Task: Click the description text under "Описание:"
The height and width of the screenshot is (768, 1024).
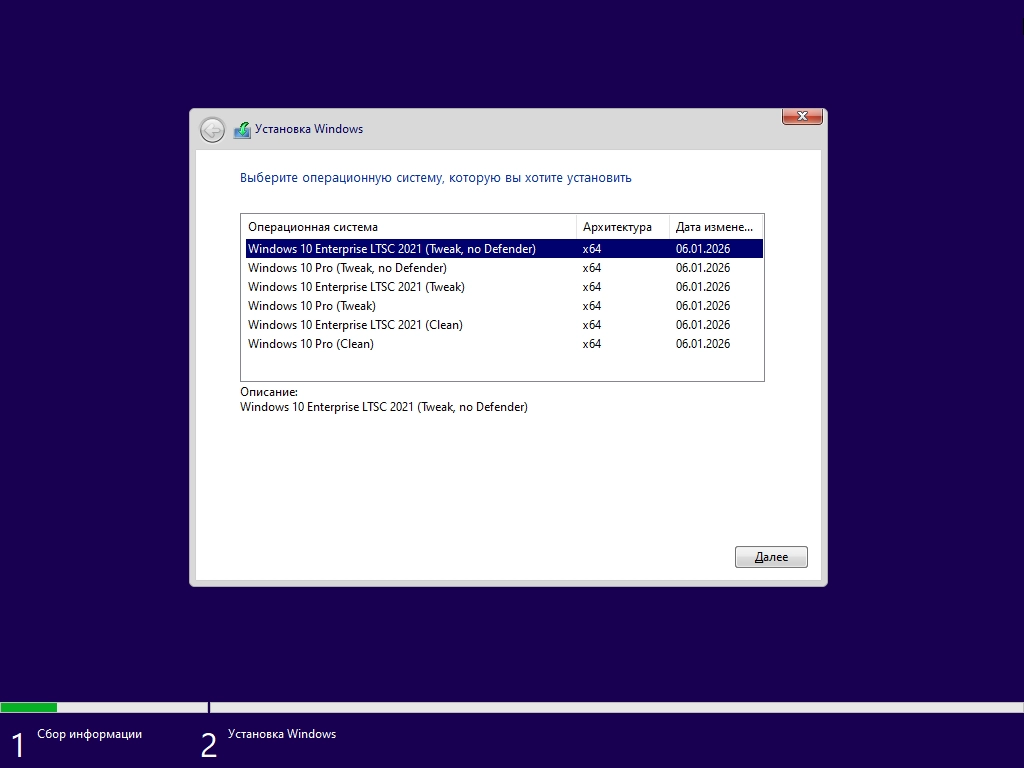Action: 383,407
